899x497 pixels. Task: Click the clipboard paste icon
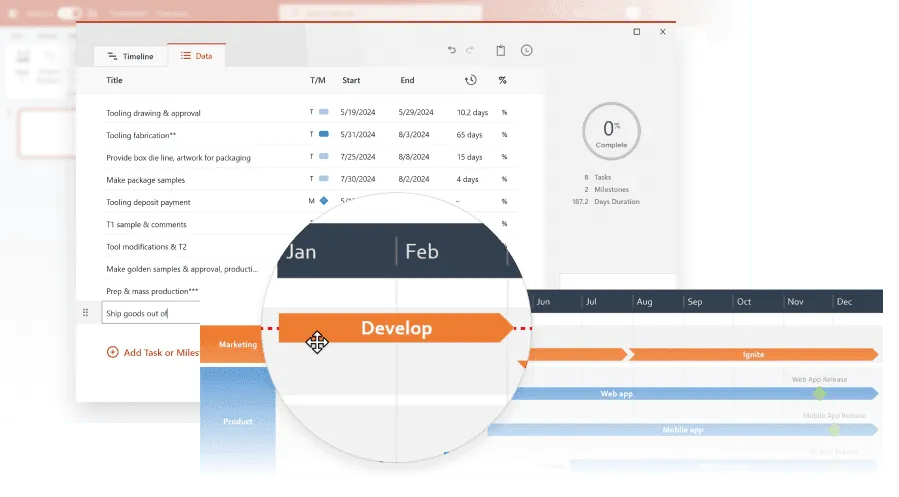click(x=501, y=50)
